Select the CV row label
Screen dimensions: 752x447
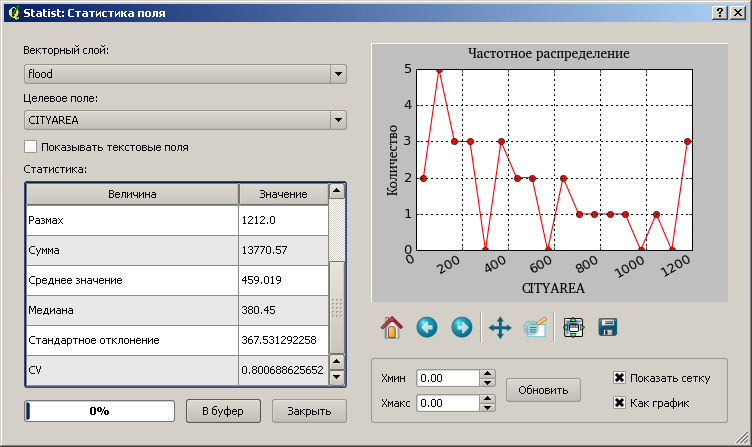click(x=132, y=370)
